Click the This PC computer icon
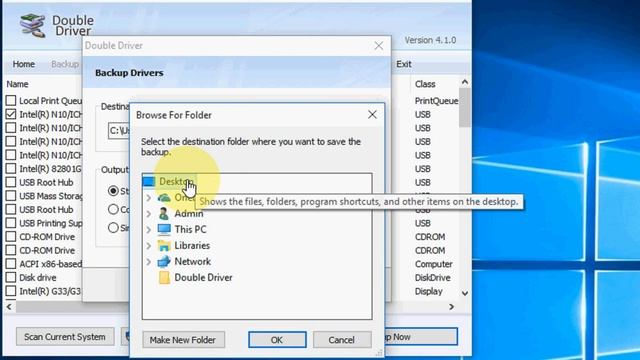The height and width of the screenshot is (360, 640). click(x=164, y=229)
